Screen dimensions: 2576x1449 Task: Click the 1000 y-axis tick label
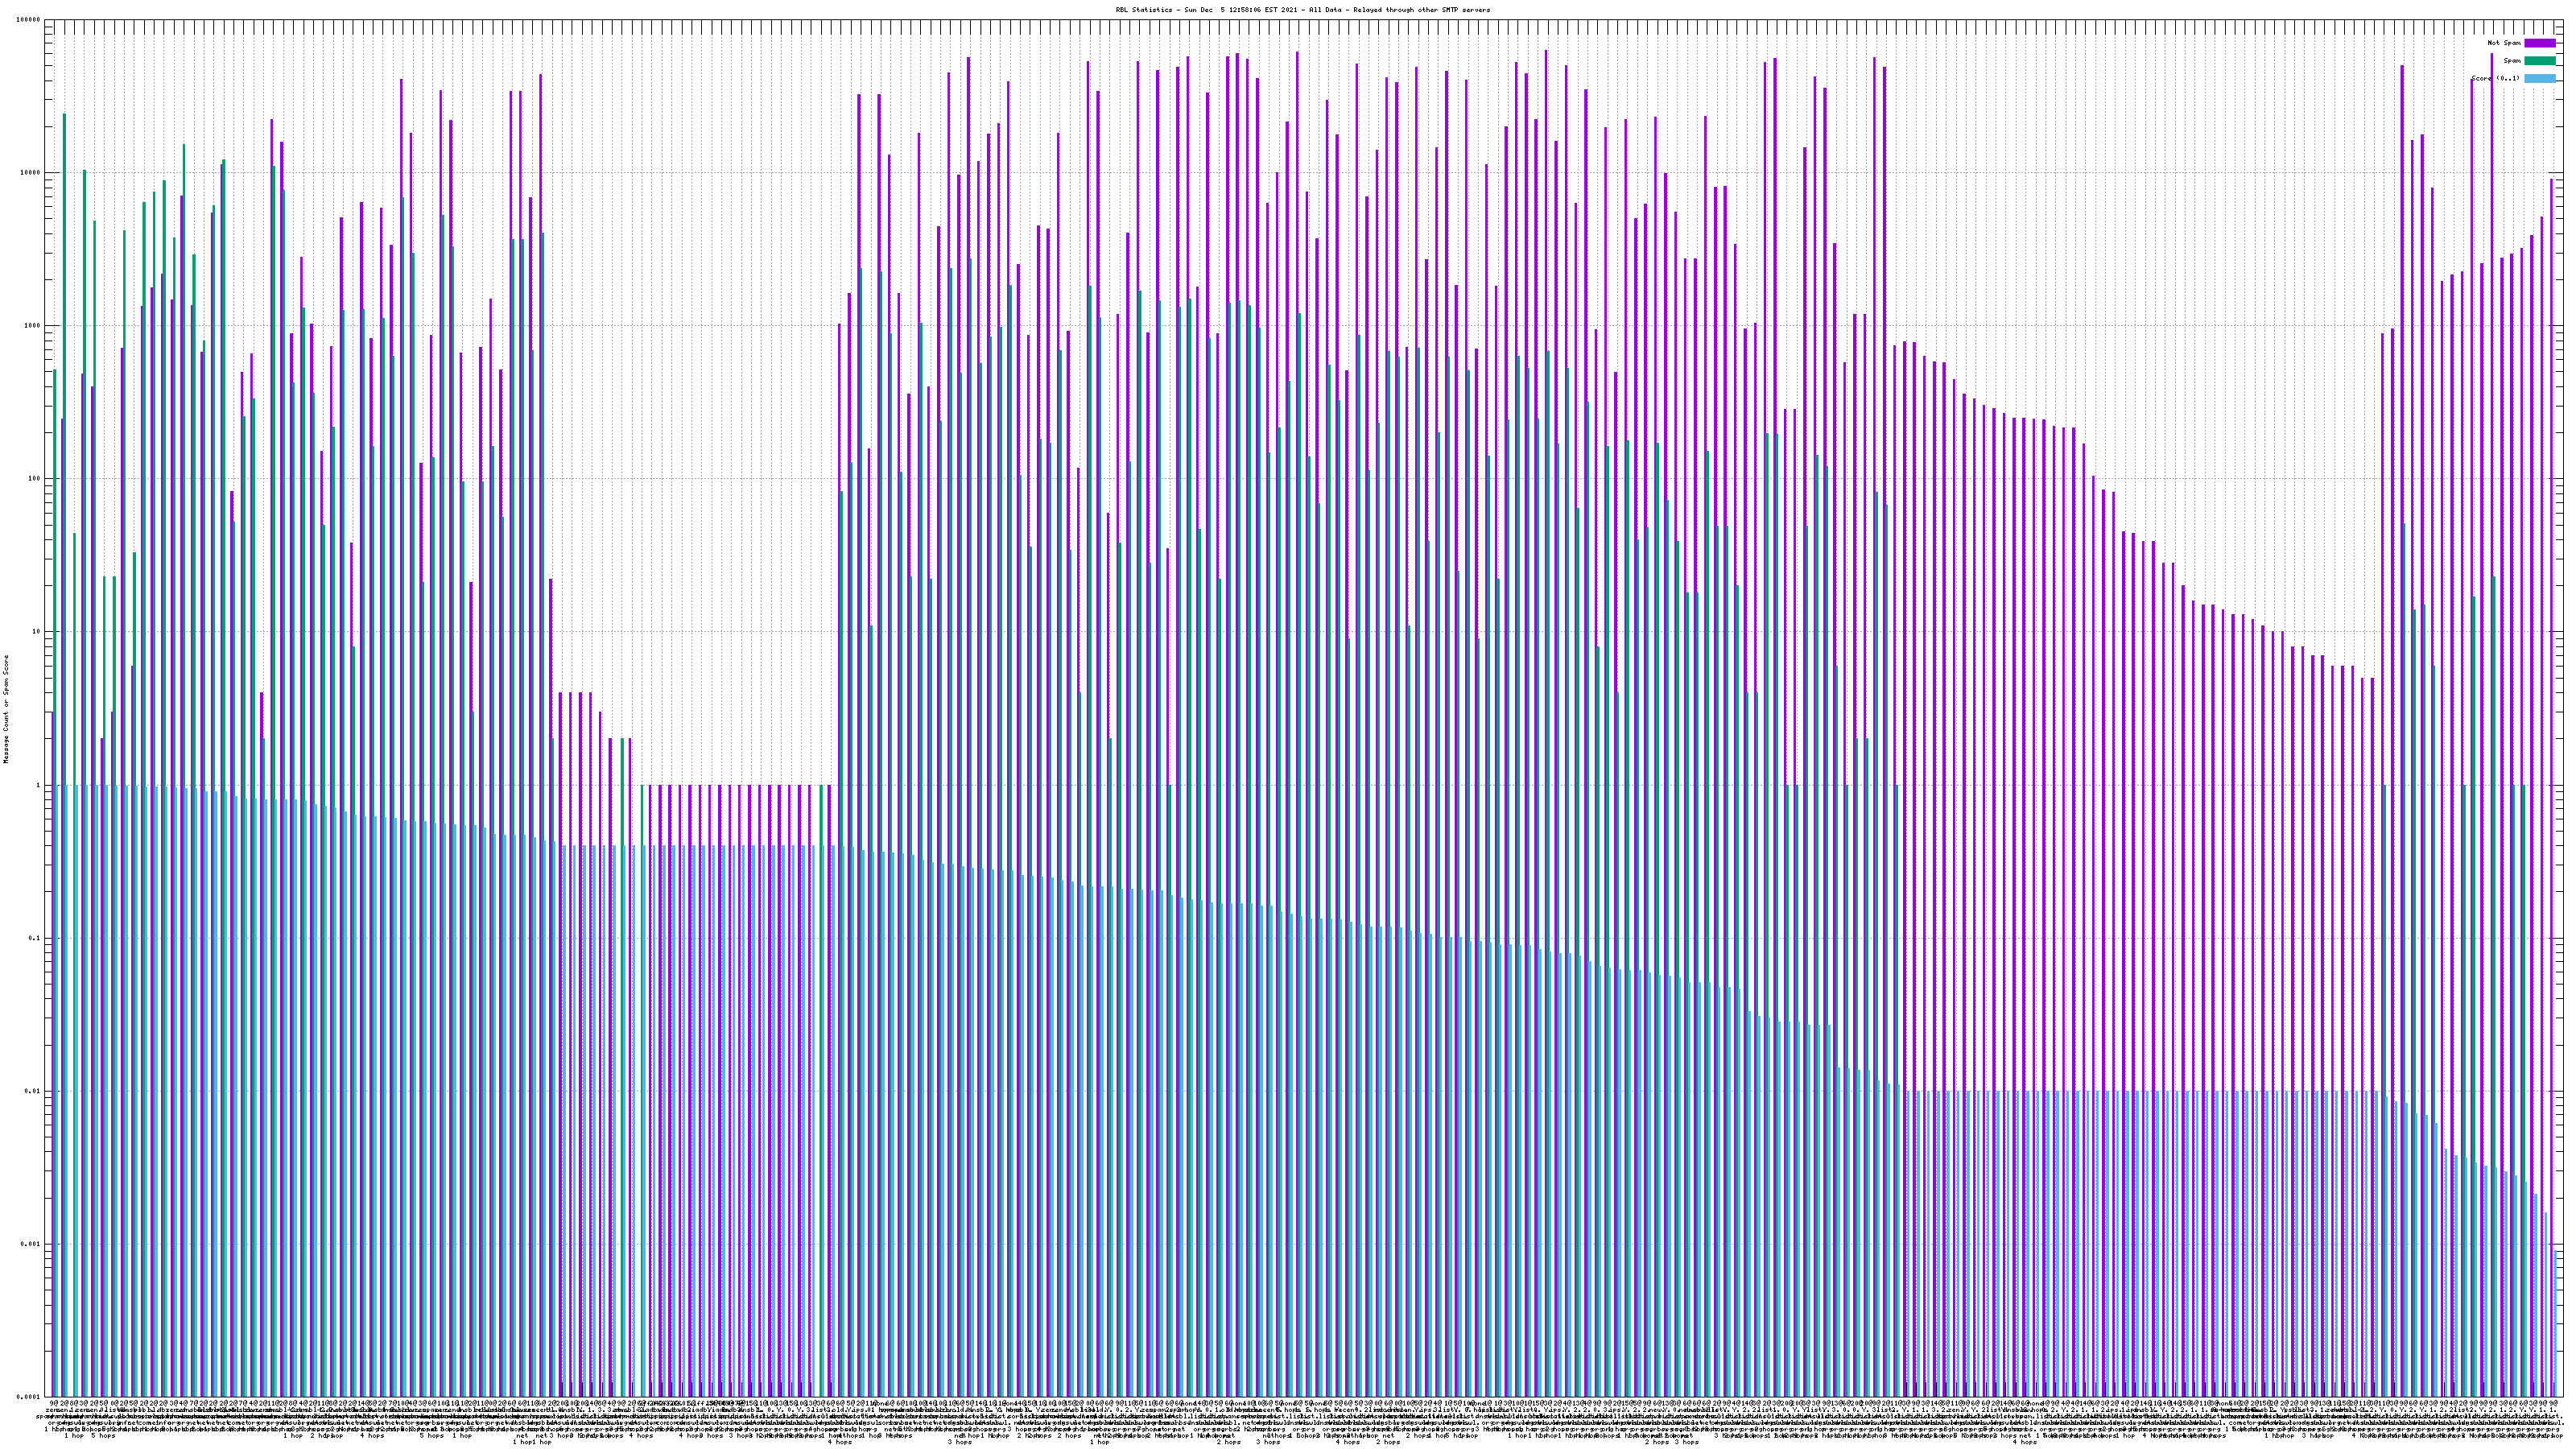coord(33,326)
